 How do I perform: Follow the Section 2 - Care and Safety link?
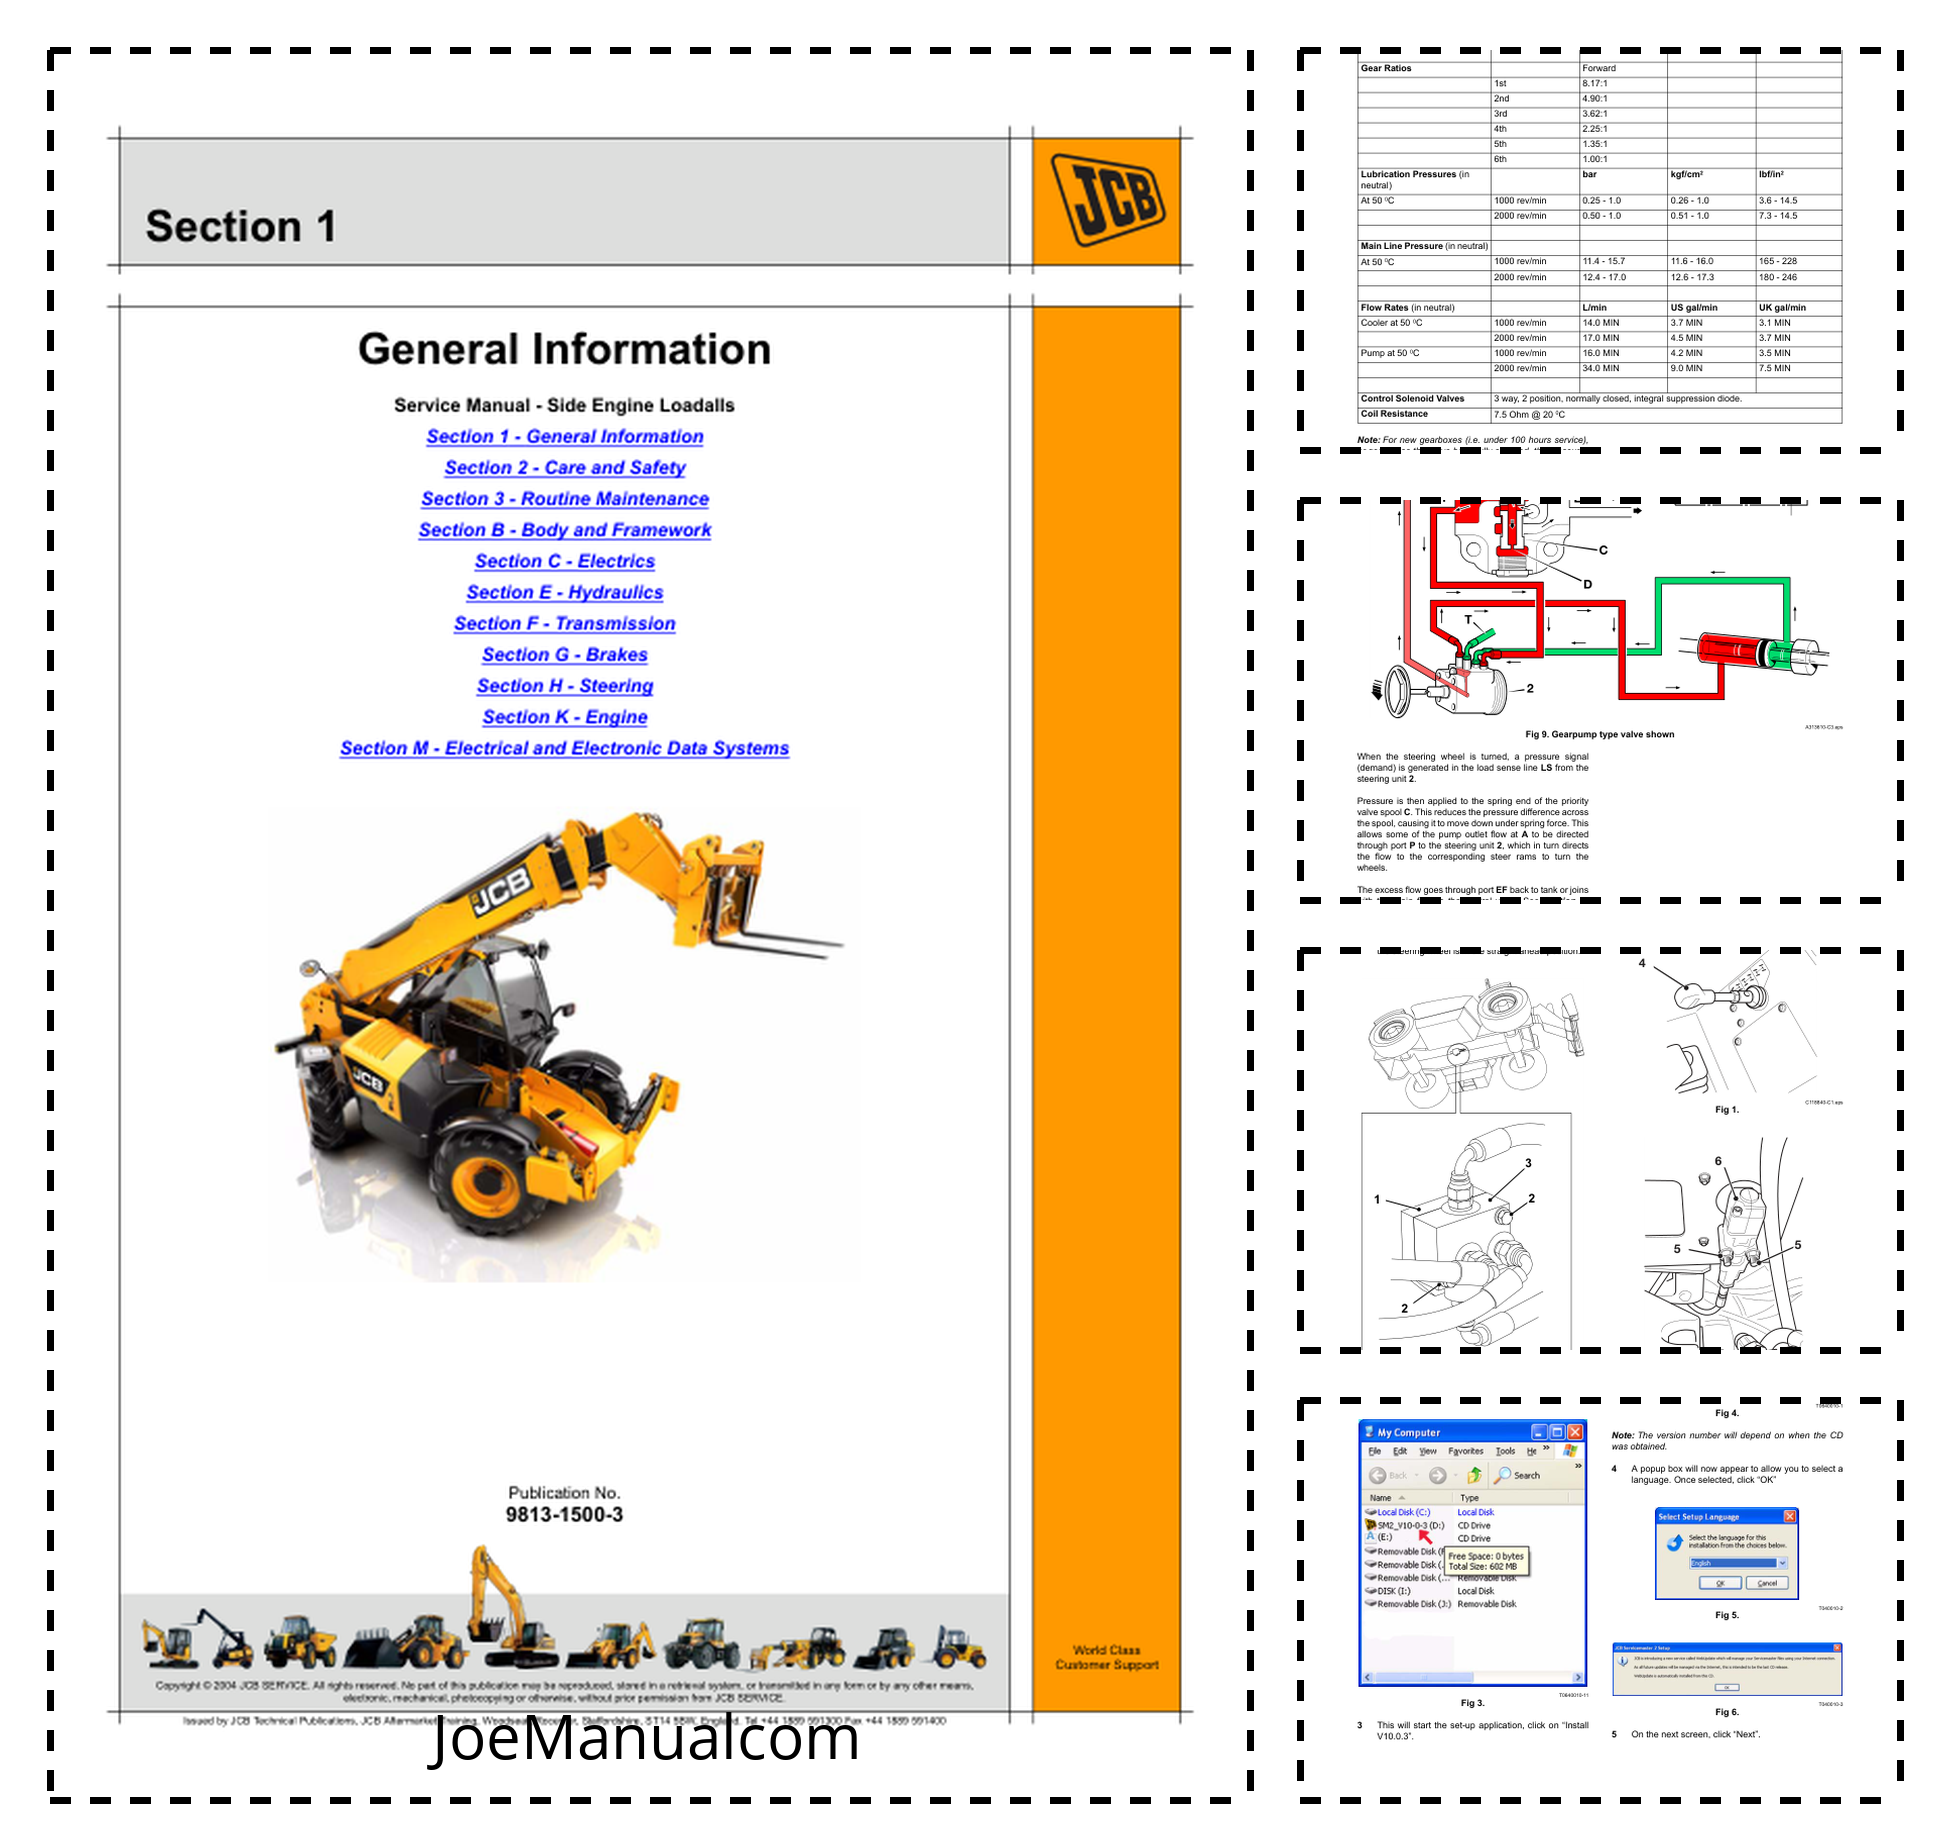pyautogui.click(x=564, y=467)
